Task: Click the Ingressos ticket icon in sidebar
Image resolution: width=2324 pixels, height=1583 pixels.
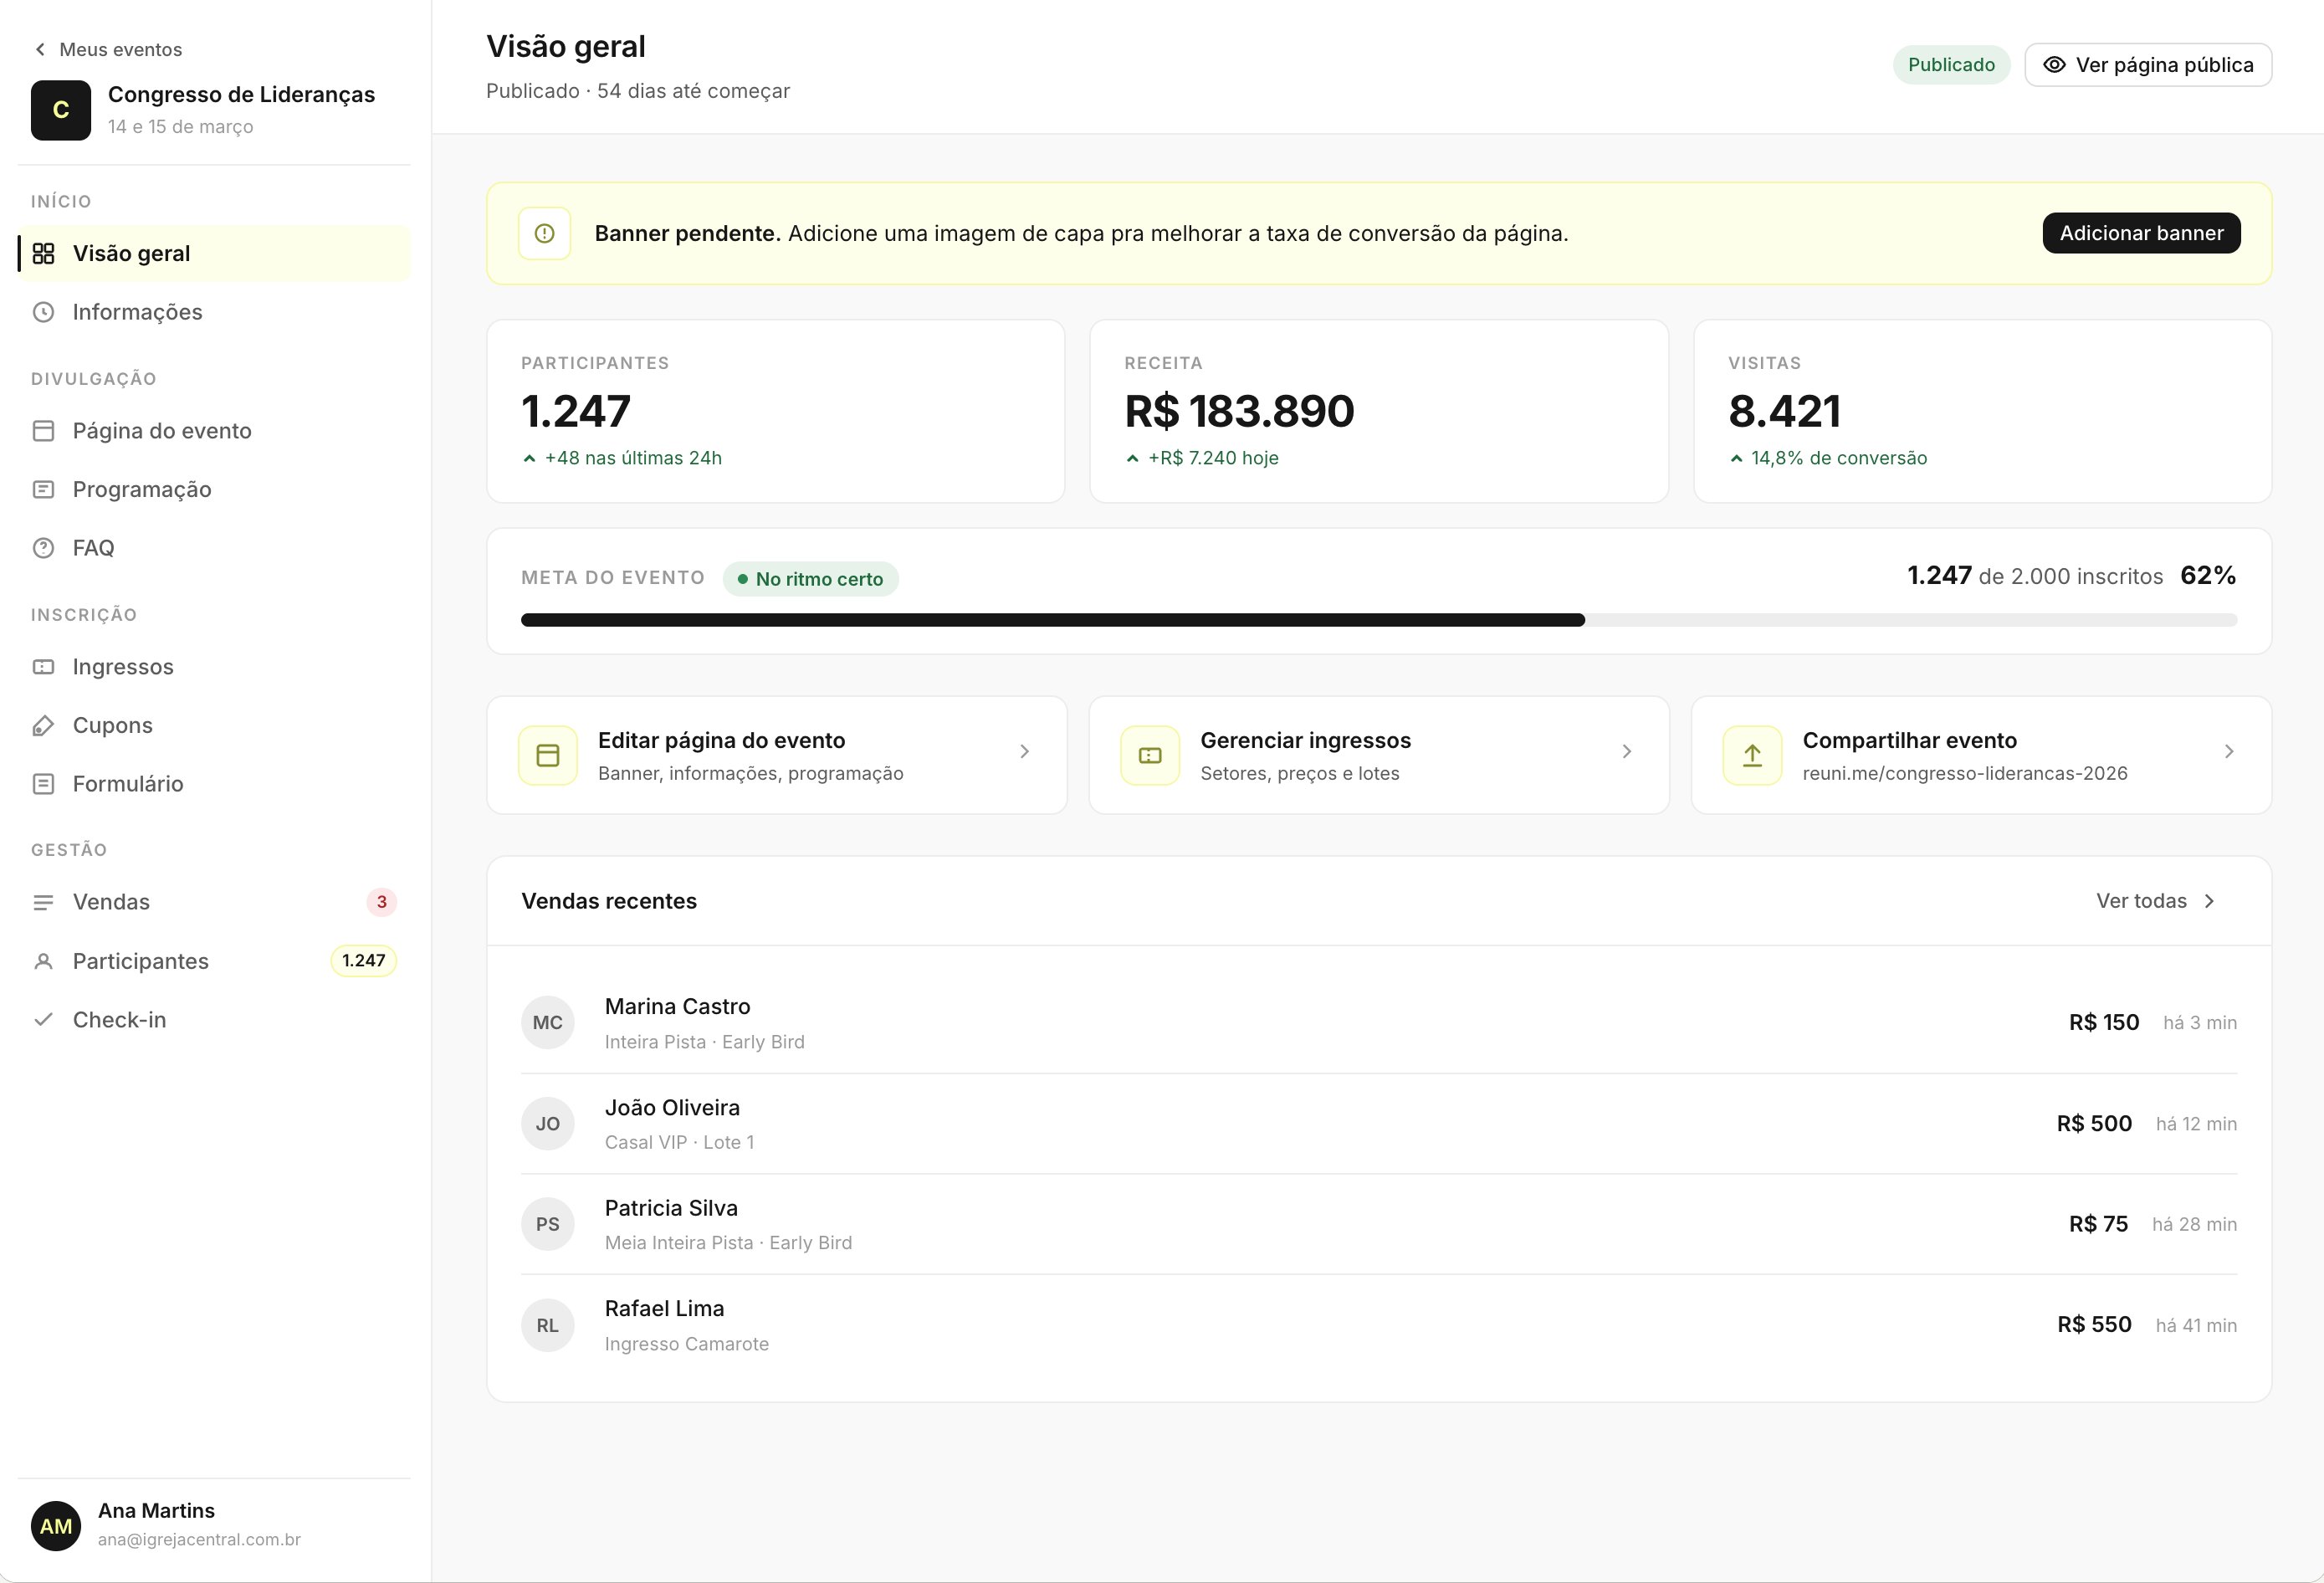Action: (x=43, y=667)
